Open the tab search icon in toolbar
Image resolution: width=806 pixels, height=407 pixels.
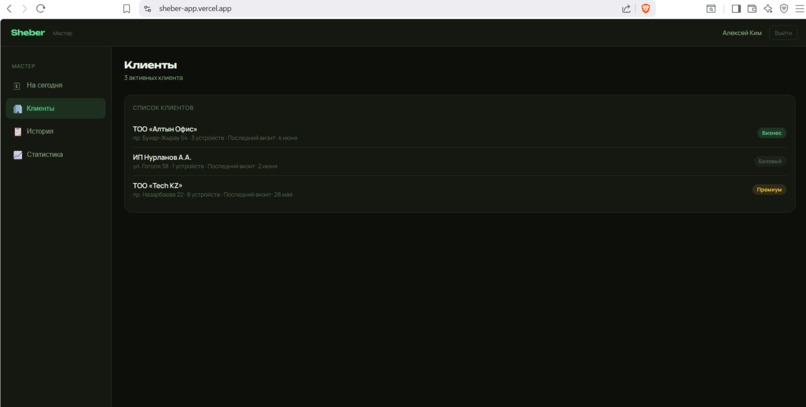coord(711,9)
